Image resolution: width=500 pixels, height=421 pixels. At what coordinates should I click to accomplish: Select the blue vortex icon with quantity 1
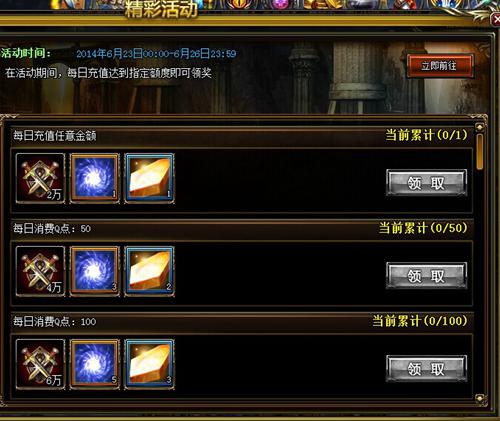point(95,178)
